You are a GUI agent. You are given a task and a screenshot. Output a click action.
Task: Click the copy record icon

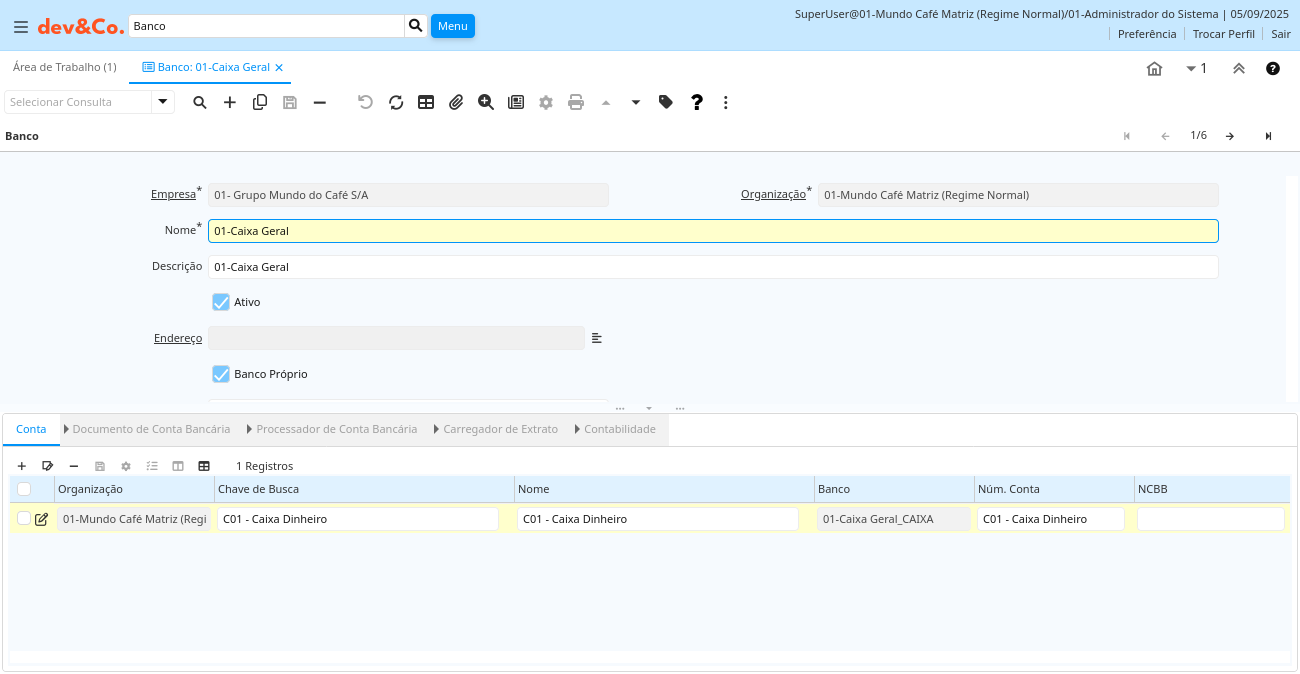[260, 102]
